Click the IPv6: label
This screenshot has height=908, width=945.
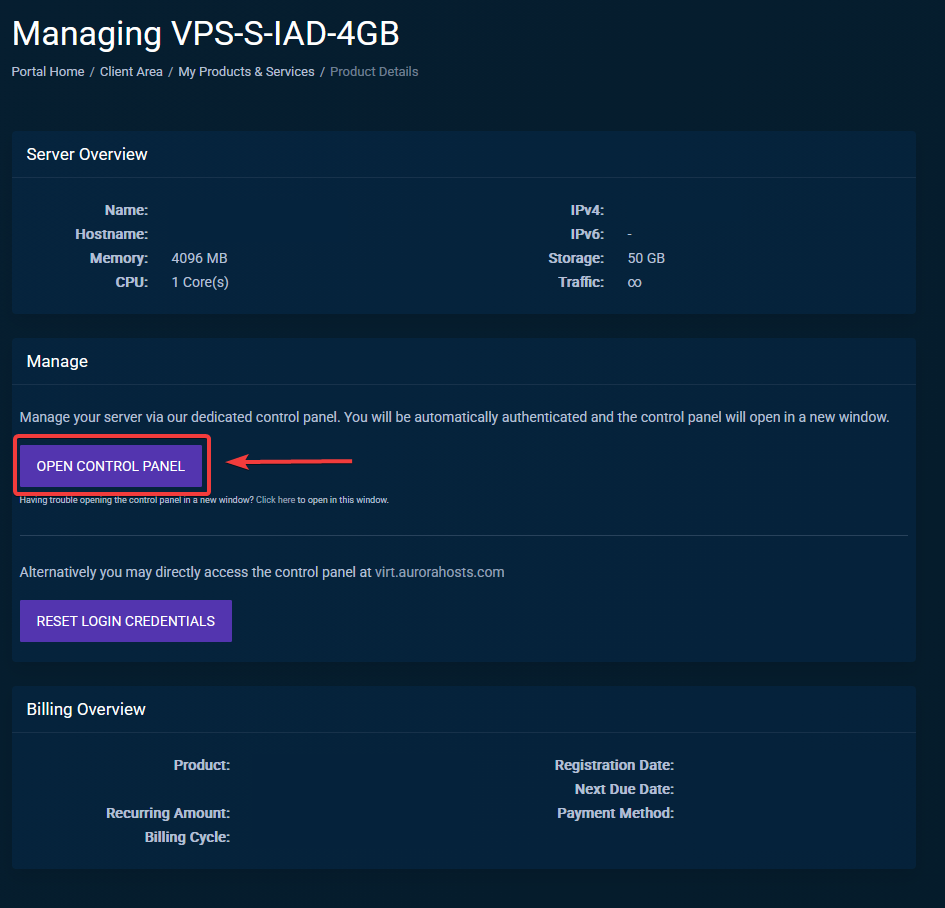point(587,234)
